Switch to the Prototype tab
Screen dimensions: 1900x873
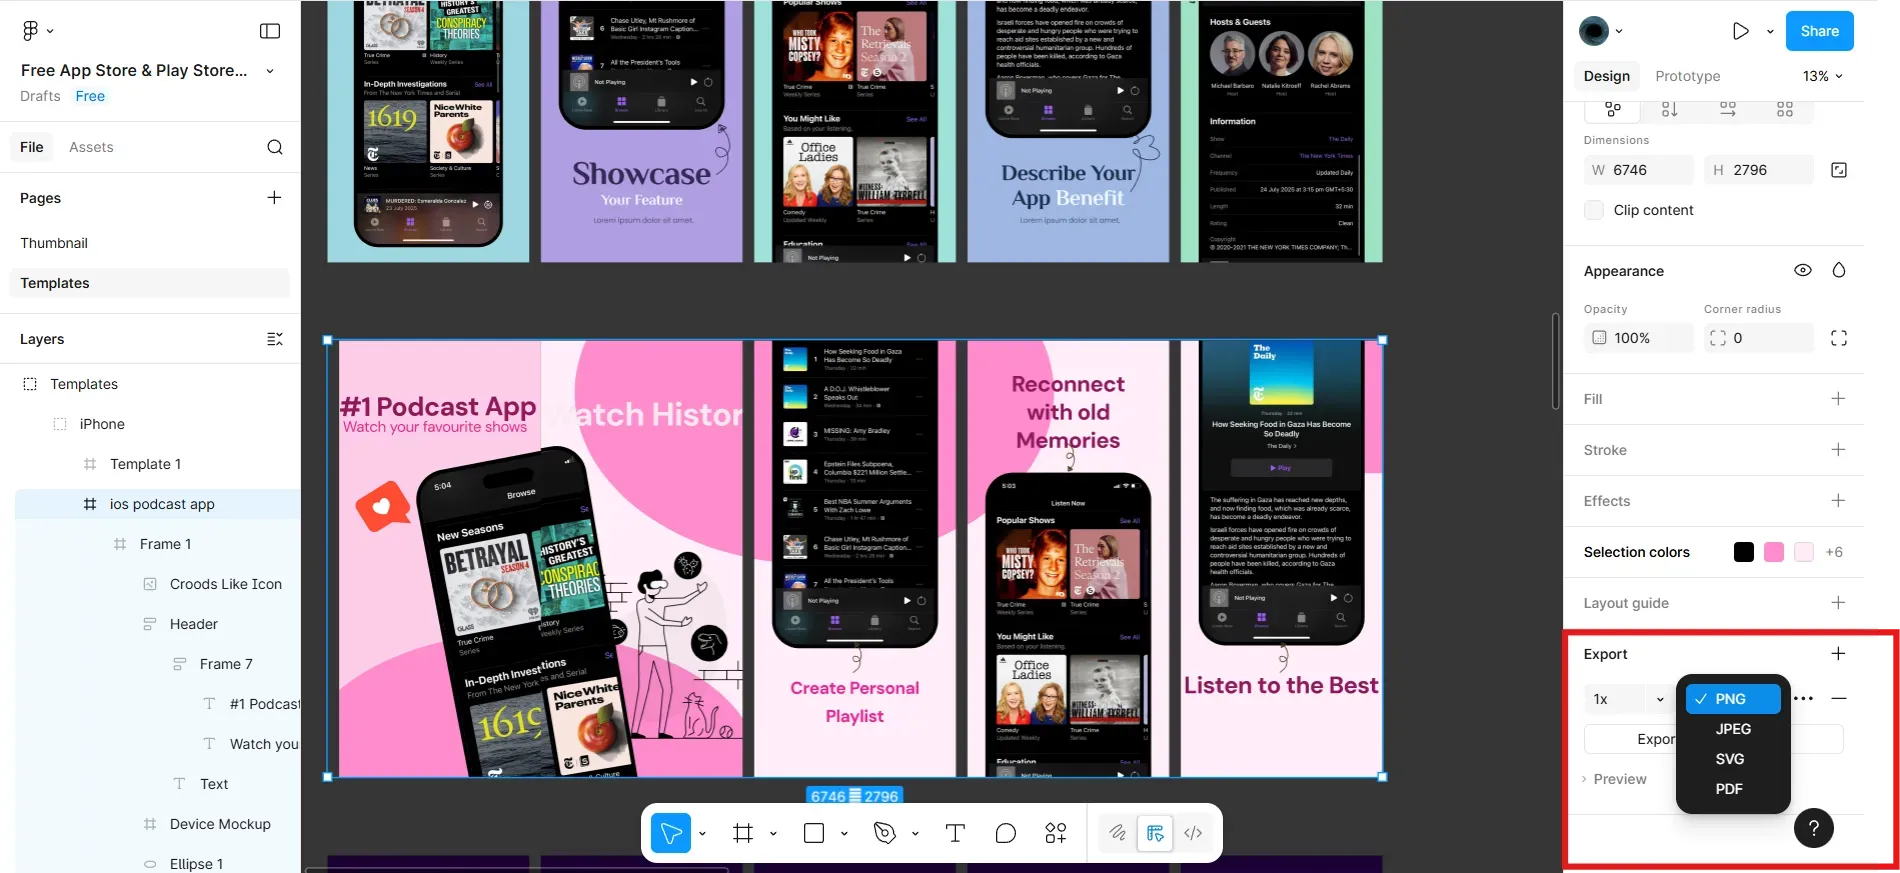[1688, 76]
